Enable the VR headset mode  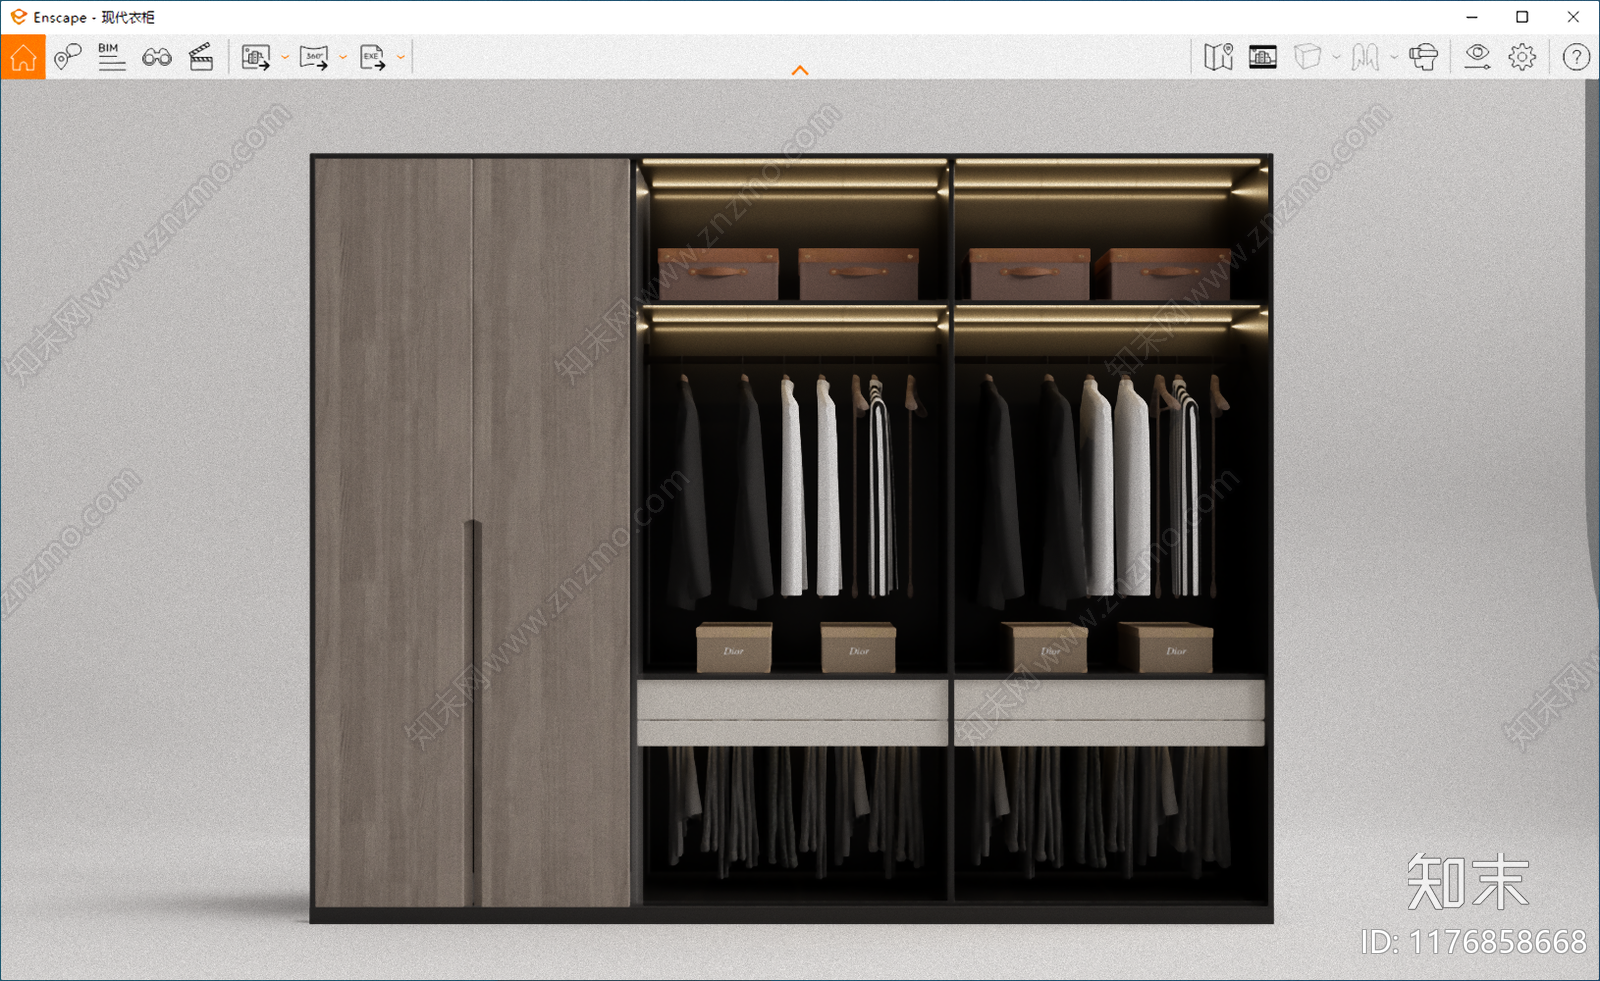click(x=1423, y=57)
